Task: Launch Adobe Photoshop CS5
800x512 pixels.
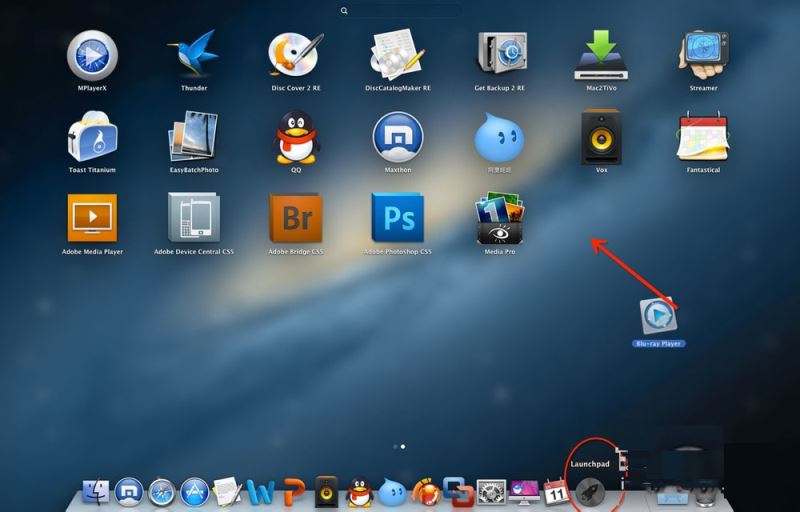Action: pyautogui.click(x=398, y=217)
